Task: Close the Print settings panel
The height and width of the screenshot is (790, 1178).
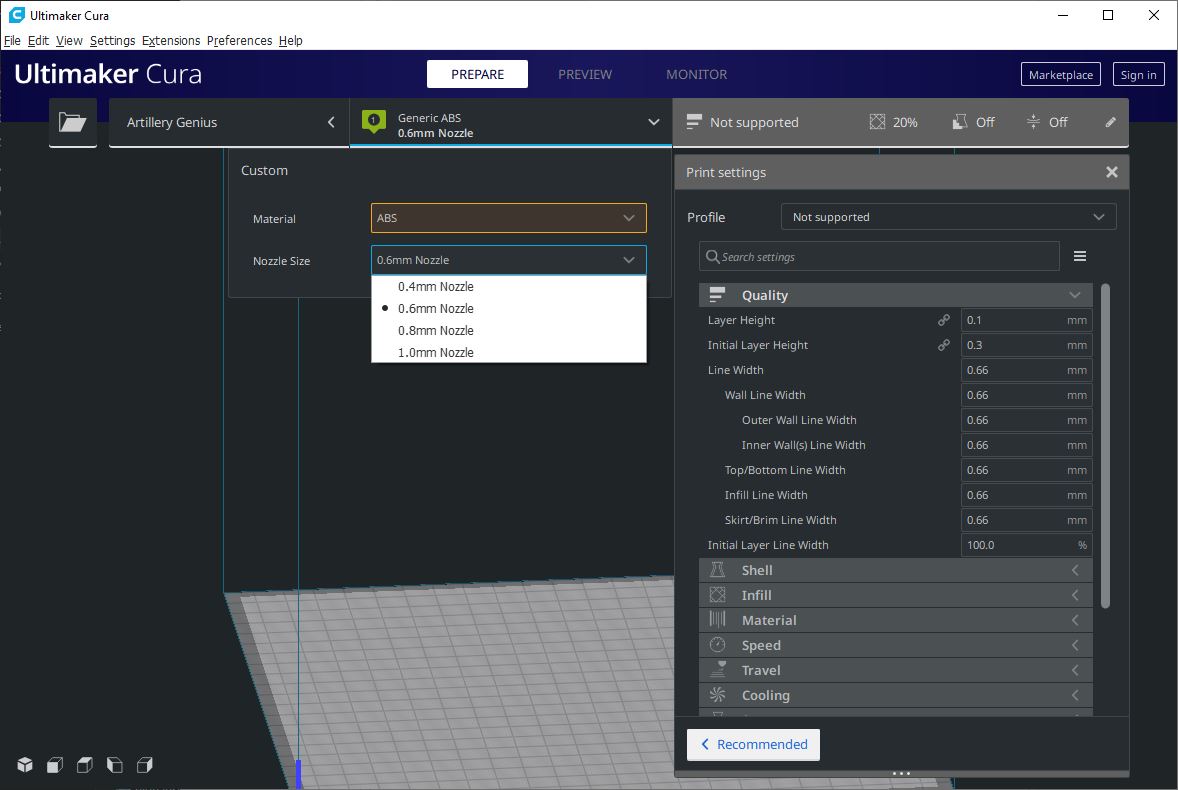Action: (x=1112, y=172)
